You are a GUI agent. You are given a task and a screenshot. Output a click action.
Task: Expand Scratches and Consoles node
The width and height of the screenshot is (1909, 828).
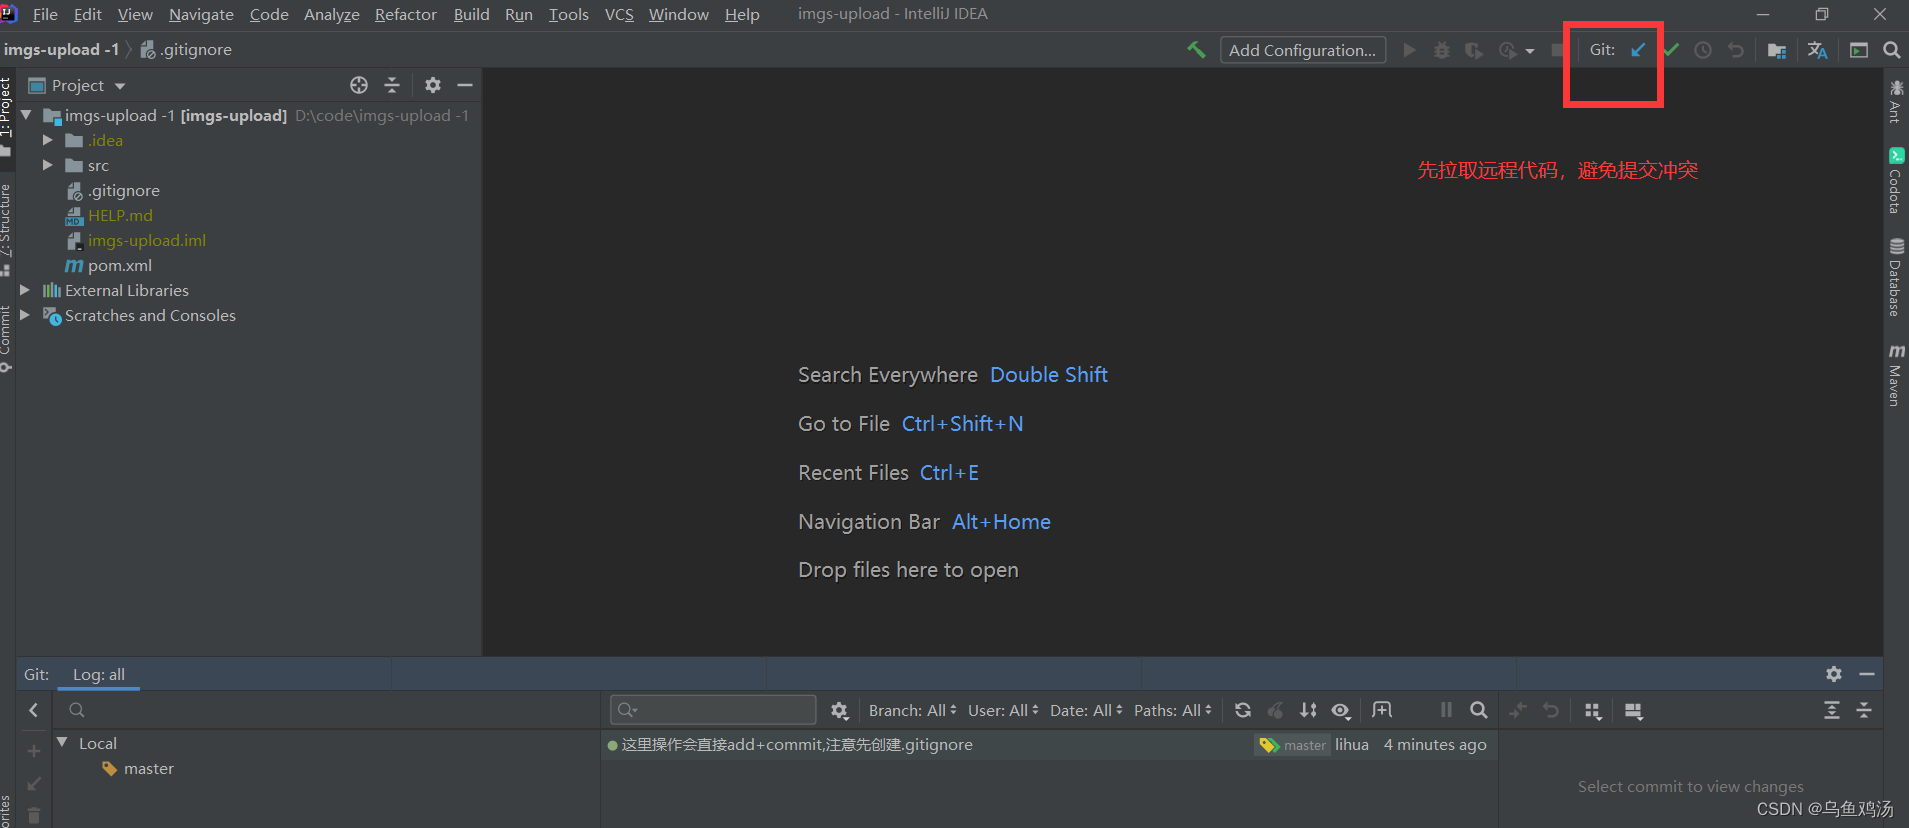click(x=26, y=315)
